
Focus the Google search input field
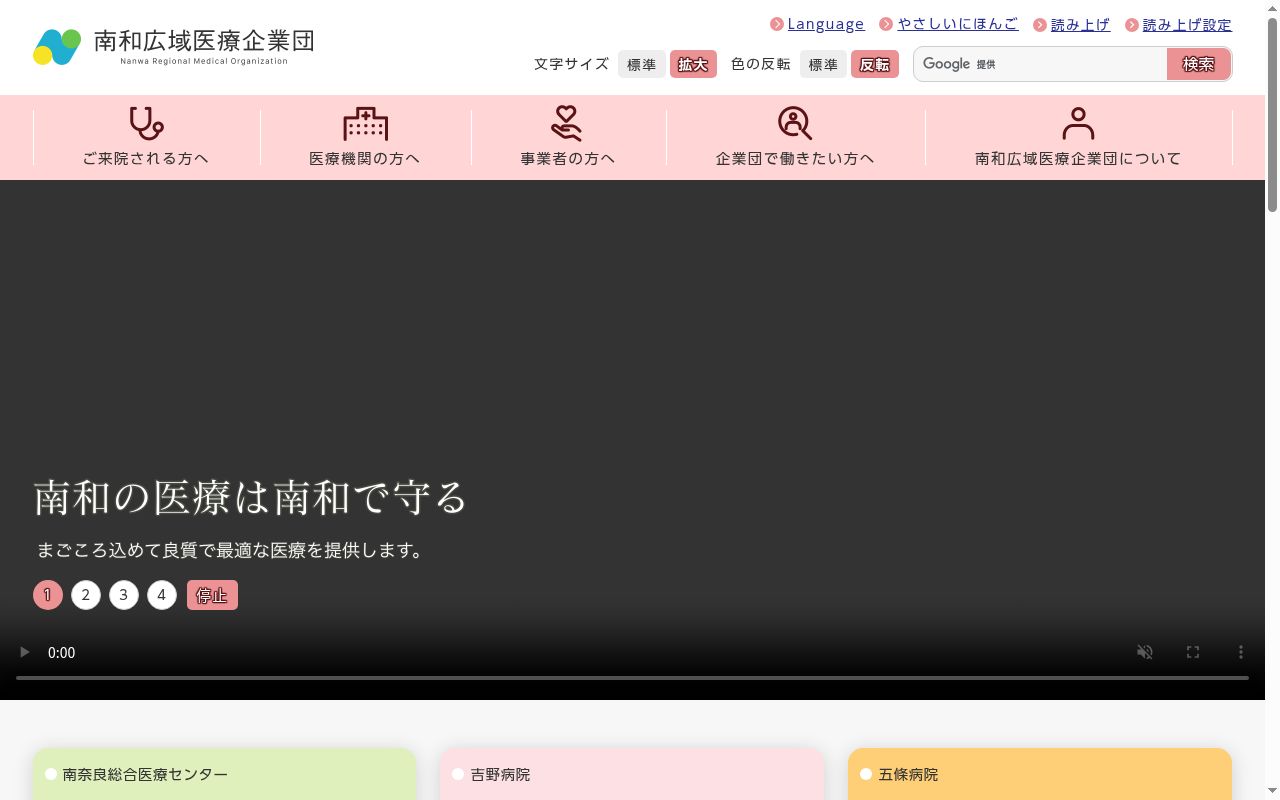(x=1040, y=64)
